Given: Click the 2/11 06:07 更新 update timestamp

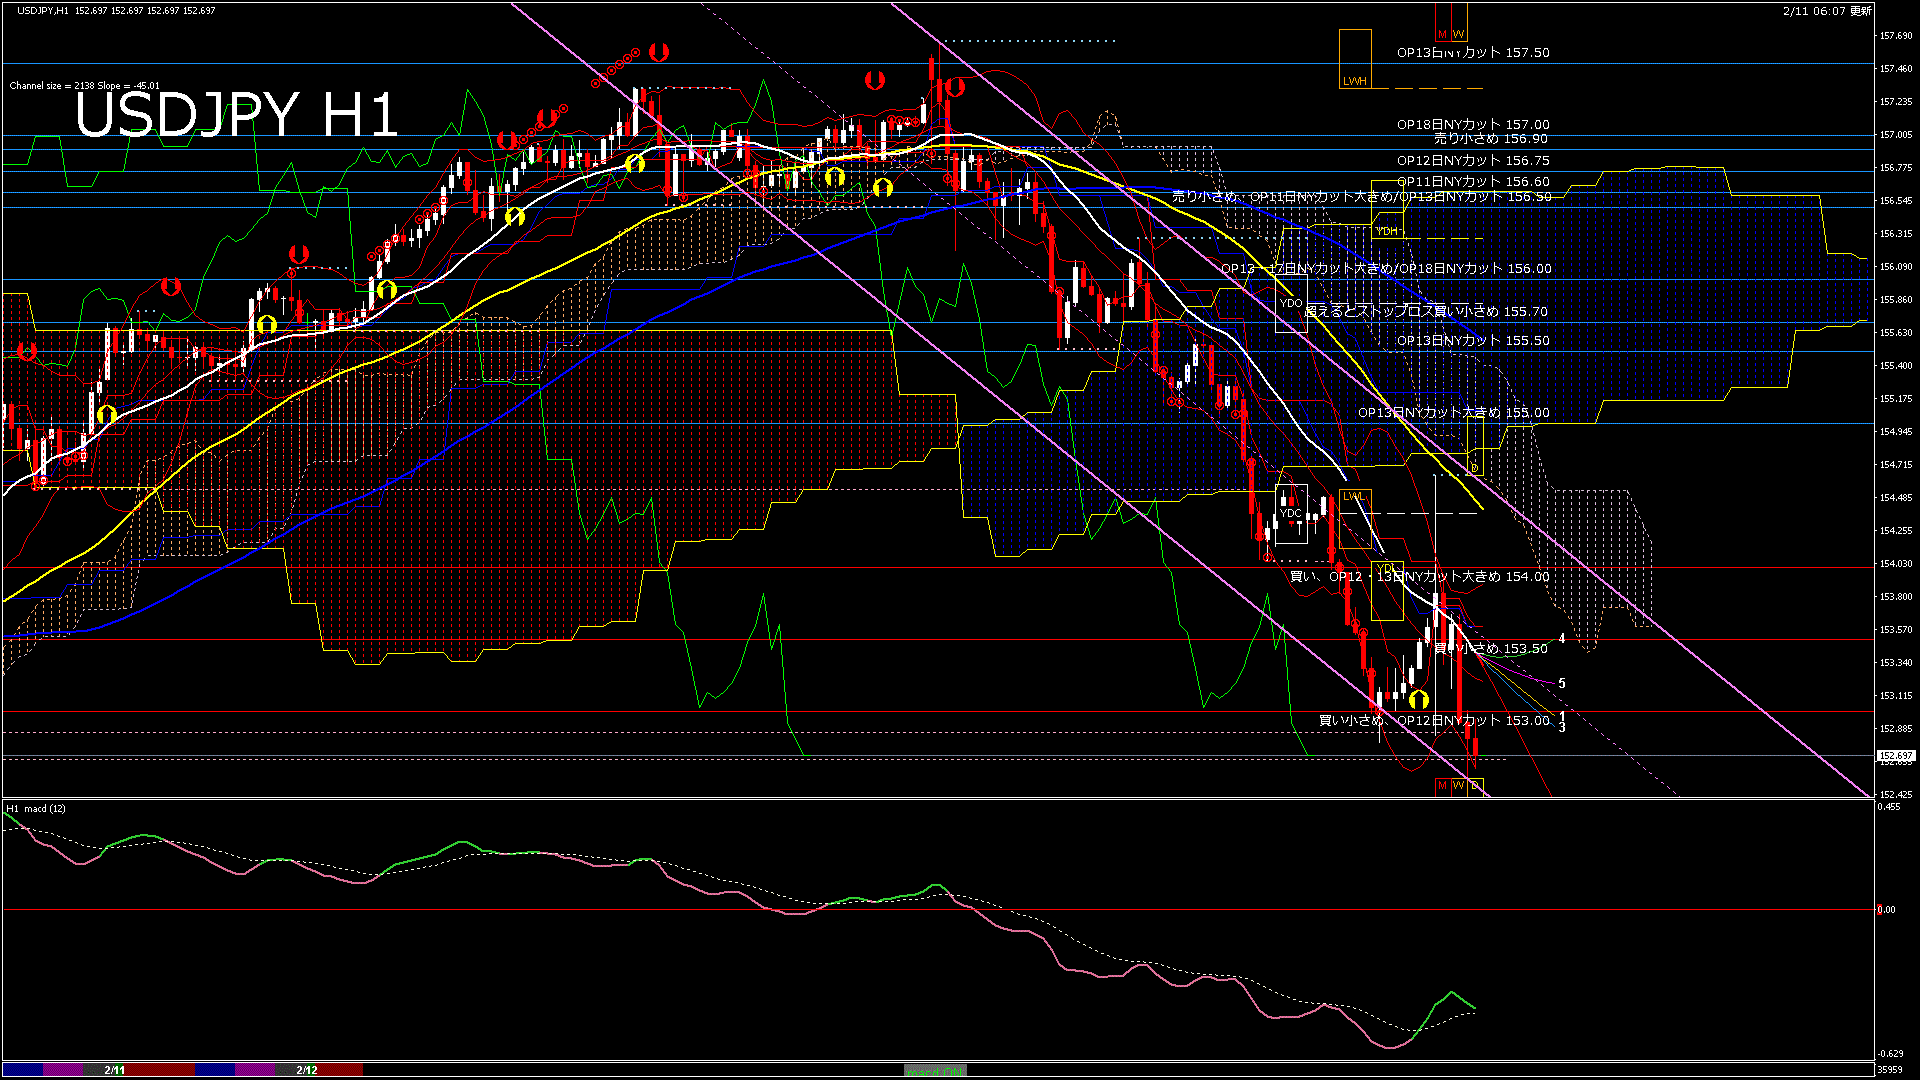Looking at the screenshot, I should click(x=1826, y=11).
